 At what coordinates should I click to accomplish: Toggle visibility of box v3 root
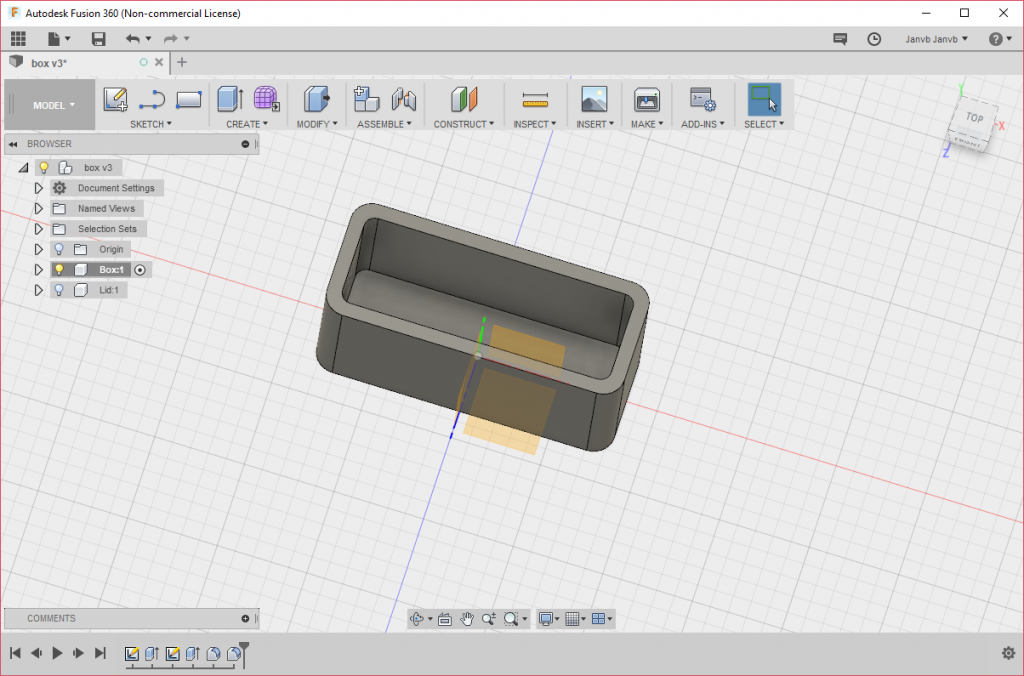[x=44, y=167]
